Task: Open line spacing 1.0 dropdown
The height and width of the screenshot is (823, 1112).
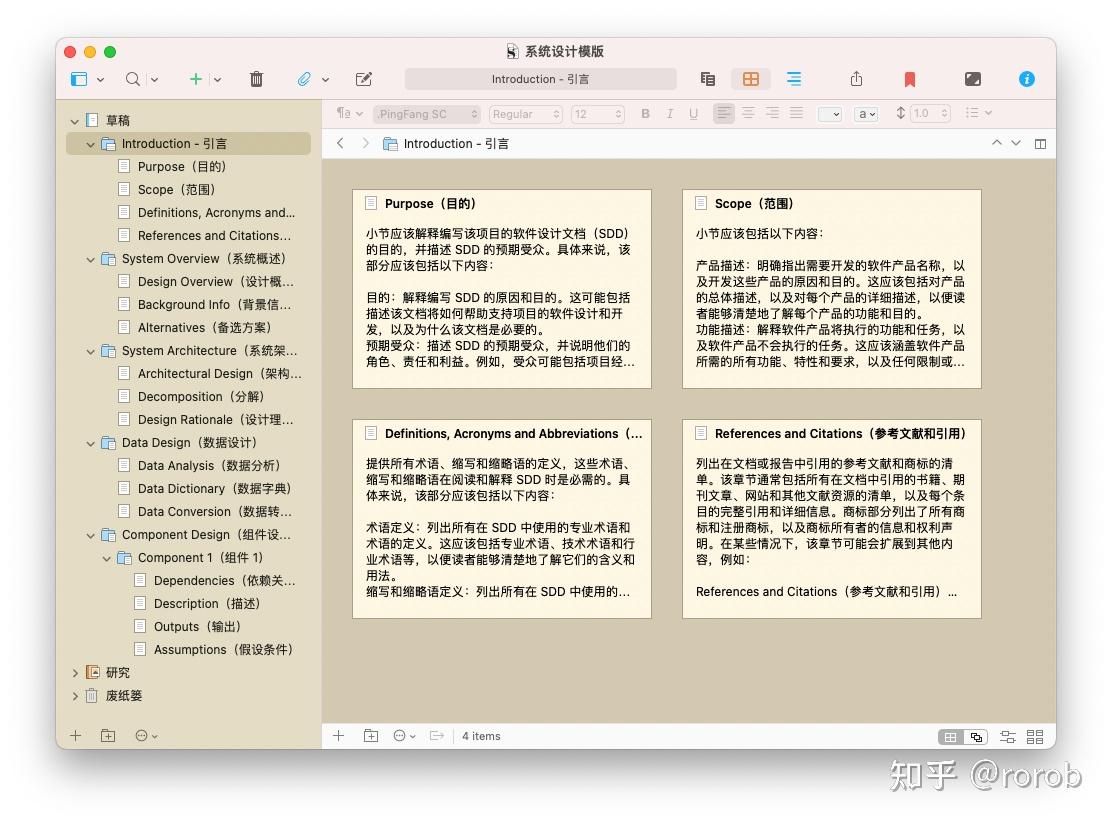Action: 930,114
